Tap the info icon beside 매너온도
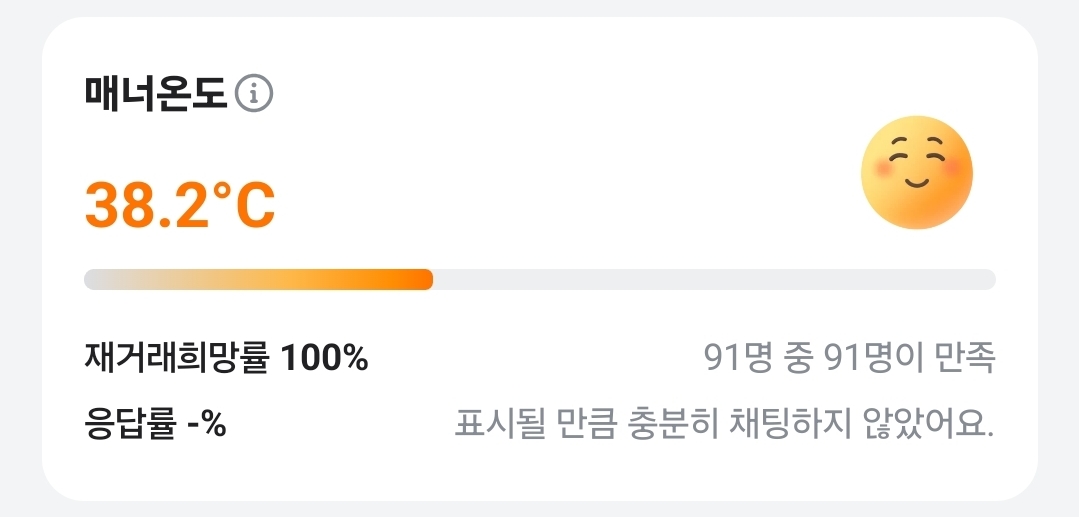Image resolution: width=1079 pixels, height=517 pixels. (x=254, y=95)
